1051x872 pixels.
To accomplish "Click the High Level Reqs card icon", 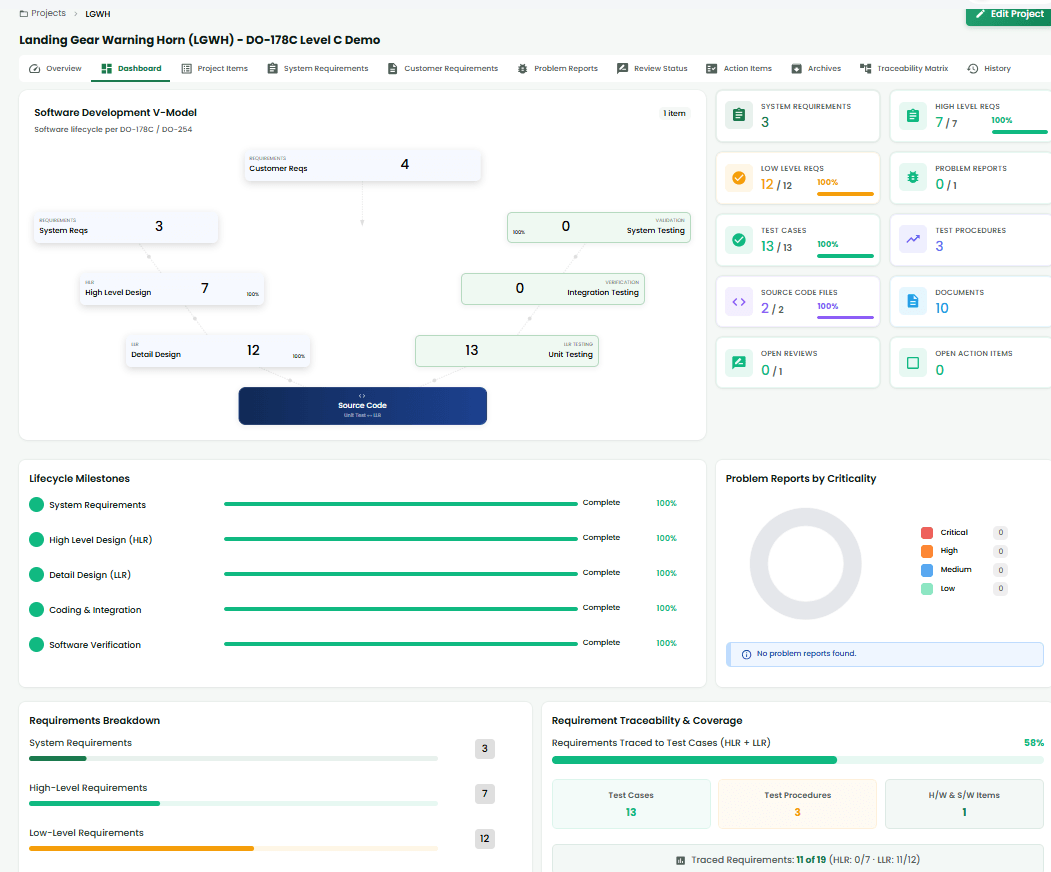I will click(x=913, y=115).
